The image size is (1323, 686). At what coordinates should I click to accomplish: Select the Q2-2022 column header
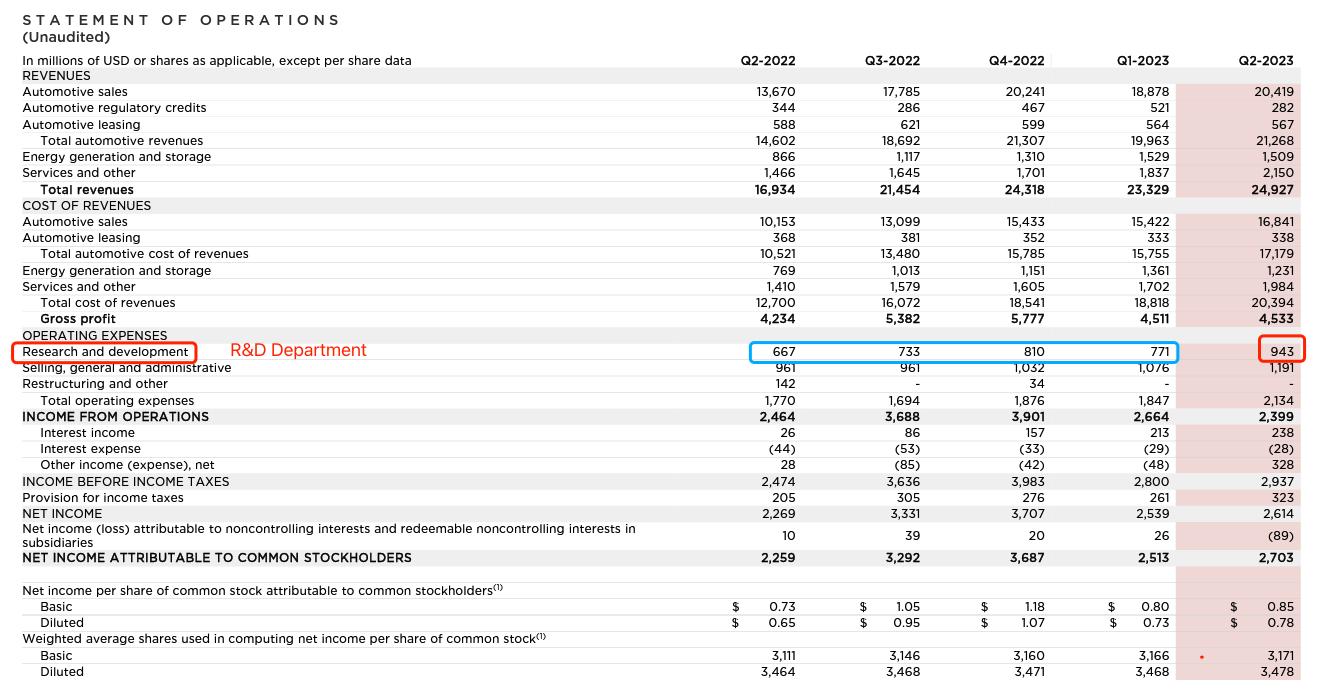coord(767,60)
